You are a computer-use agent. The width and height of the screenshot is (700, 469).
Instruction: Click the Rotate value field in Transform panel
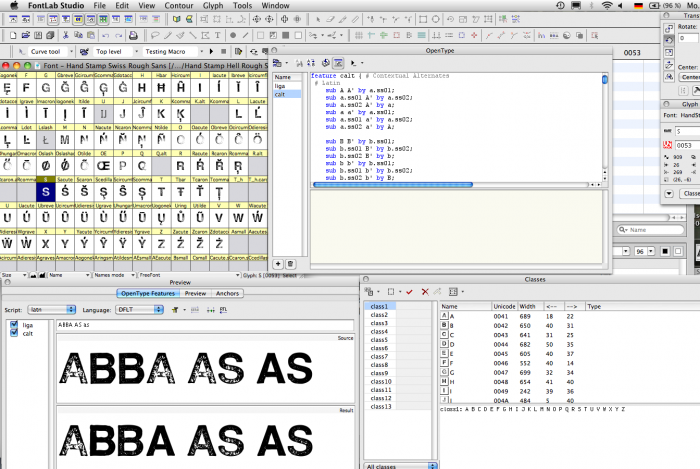point(688,38)
